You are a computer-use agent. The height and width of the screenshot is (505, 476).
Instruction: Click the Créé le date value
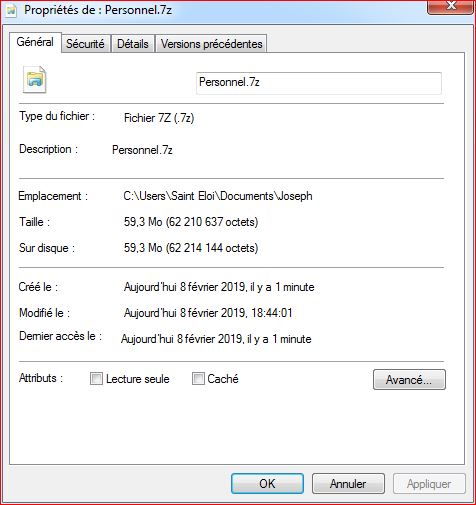tap(219, 287)
